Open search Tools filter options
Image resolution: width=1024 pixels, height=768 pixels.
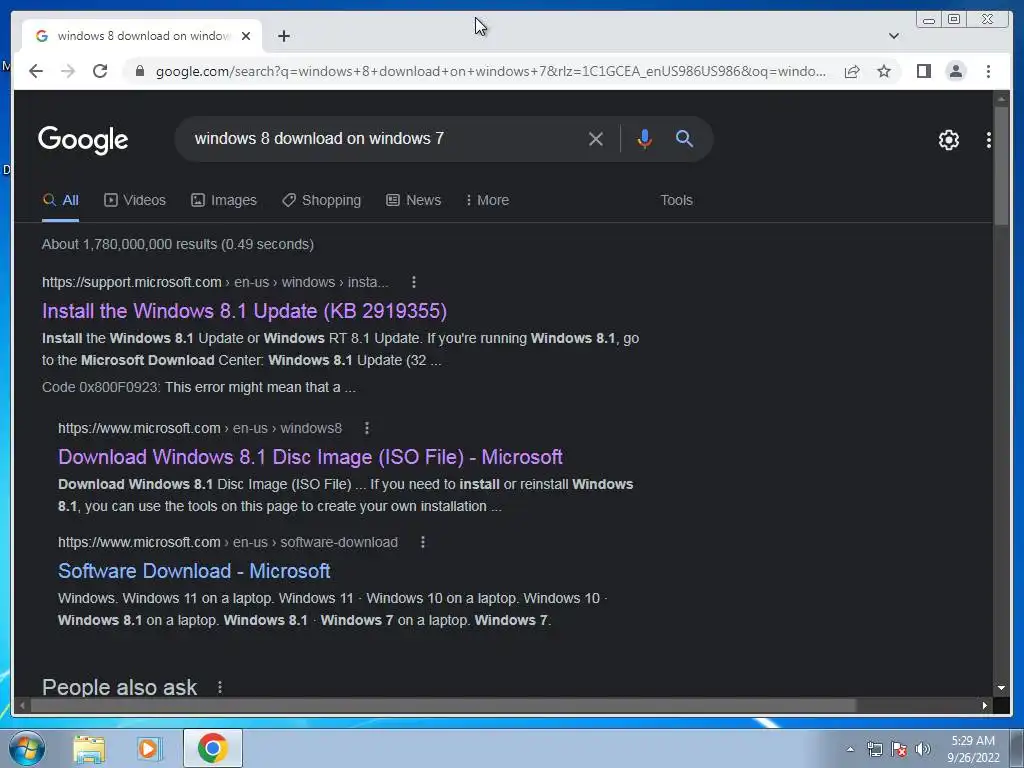(x=676, y=200)
